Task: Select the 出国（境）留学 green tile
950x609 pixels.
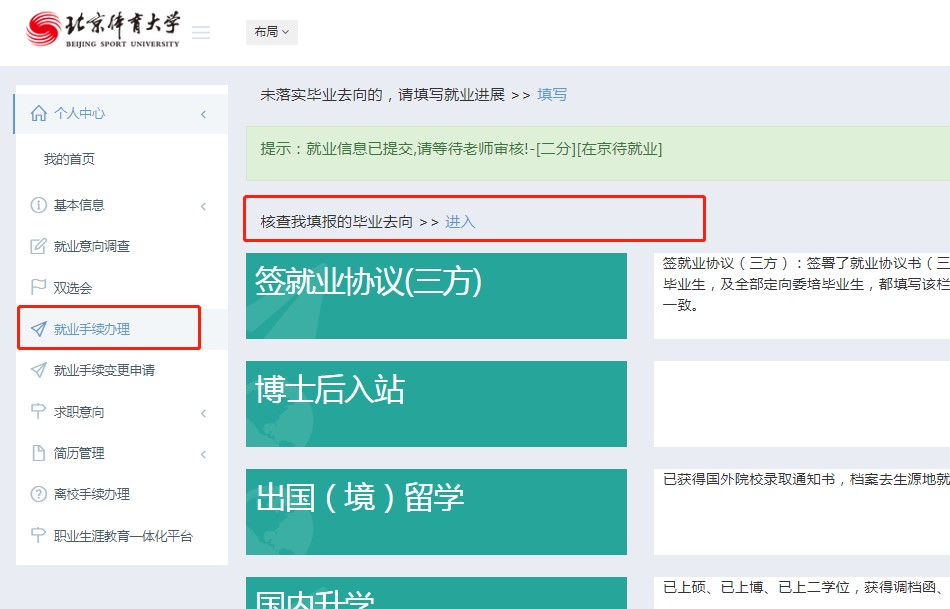Action: pos(436,512)
